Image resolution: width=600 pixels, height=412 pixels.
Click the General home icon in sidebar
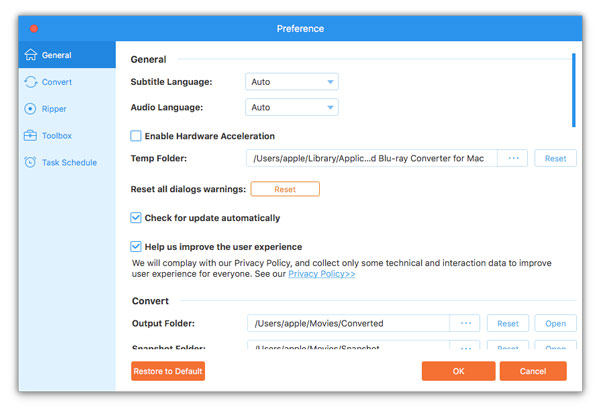(x=31, y=55)
